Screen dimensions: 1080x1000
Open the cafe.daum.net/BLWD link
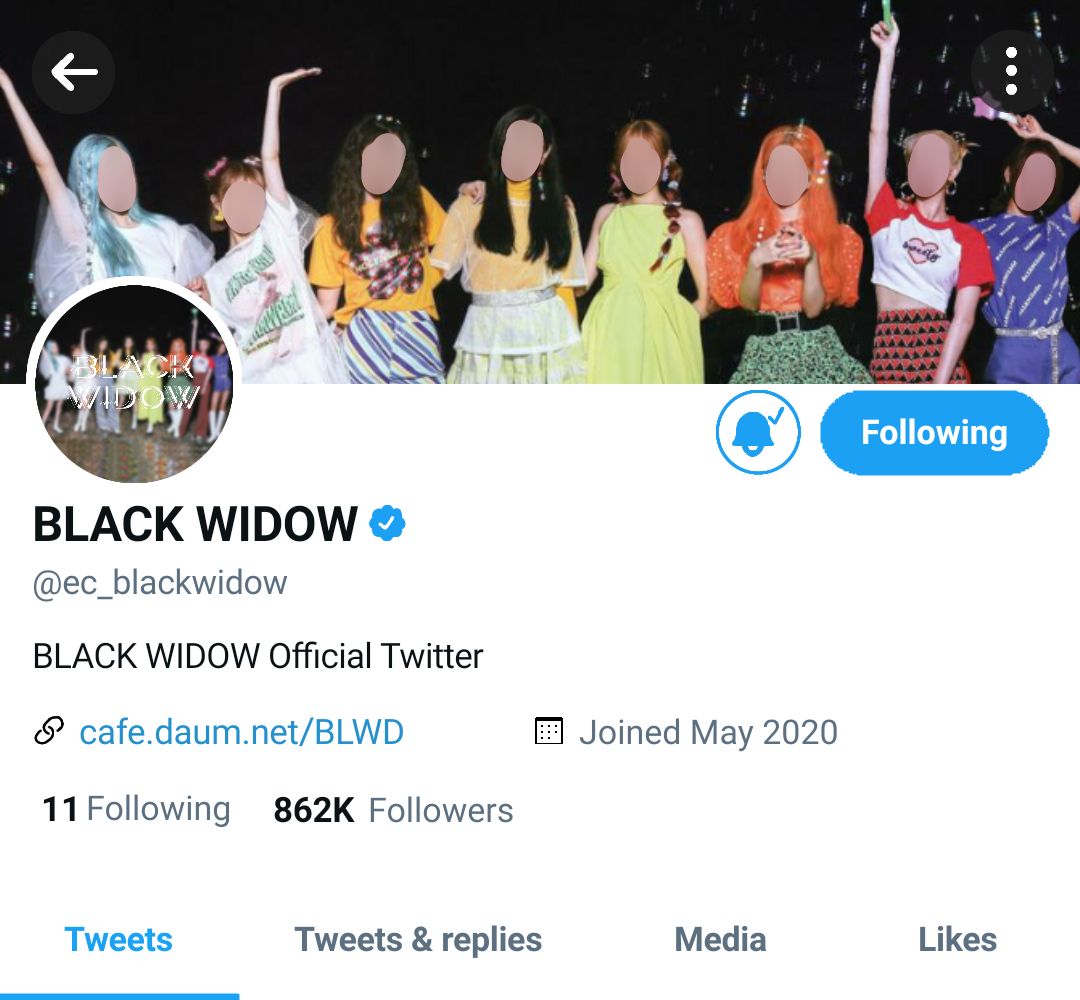pyautogui.click(x=241, y=732)
